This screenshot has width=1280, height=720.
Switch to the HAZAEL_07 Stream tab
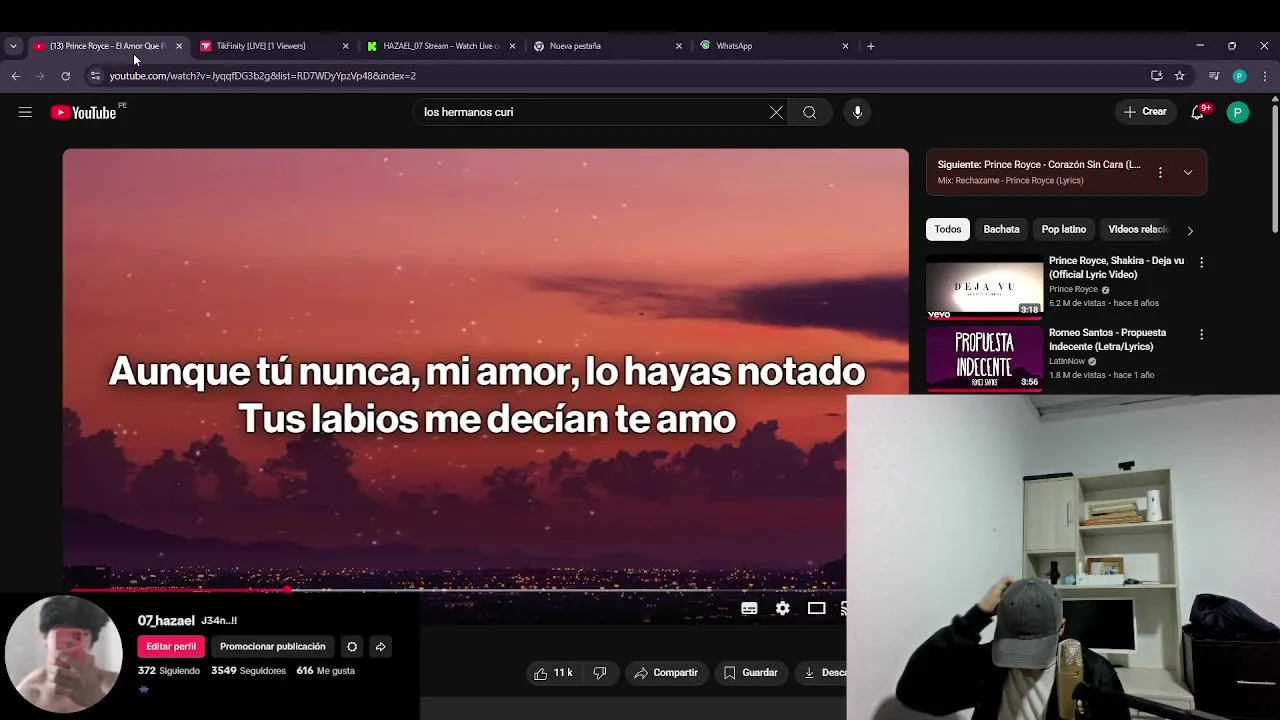440,46
